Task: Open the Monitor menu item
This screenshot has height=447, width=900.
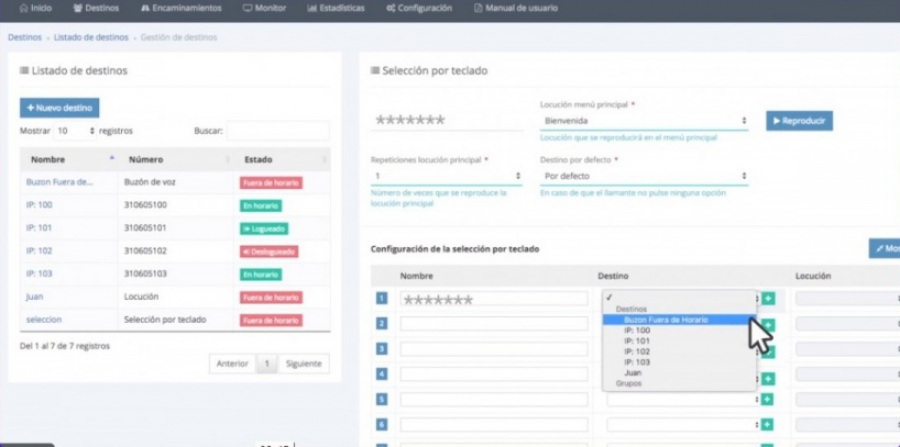Action: pyautogui.click(x=264, y=9)
